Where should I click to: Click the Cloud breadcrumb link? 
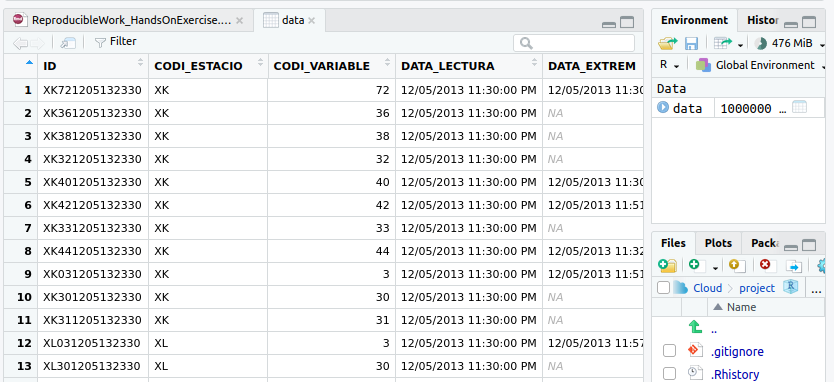click(x=707, y=288)
